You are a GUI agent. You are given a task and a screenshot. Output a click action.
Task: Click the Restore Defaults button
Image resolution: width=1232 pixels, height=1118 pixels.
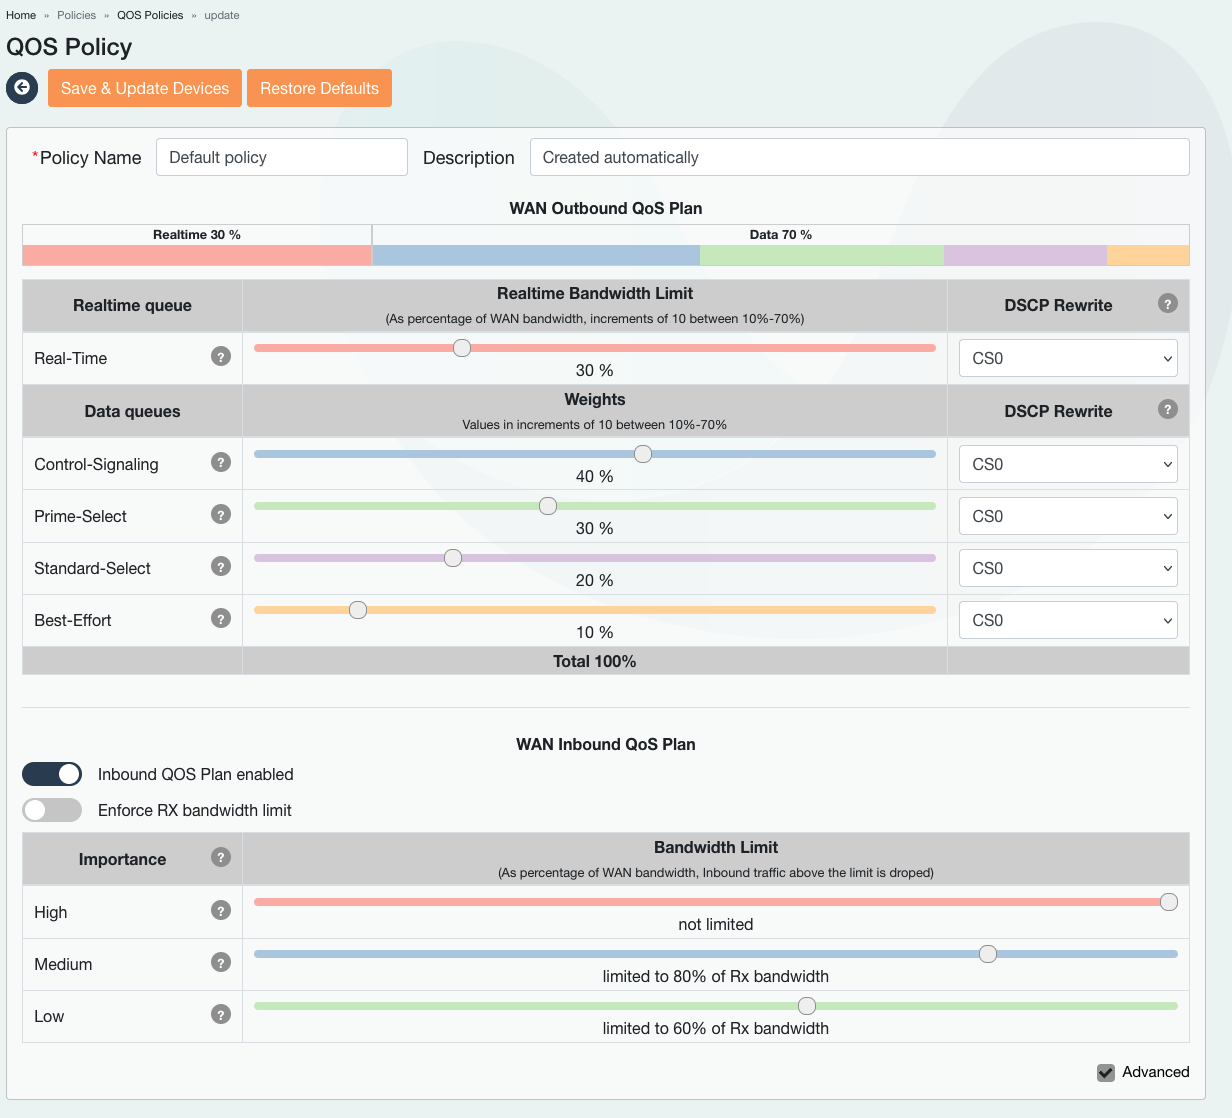pyautogui.click(x=319, y=88)
